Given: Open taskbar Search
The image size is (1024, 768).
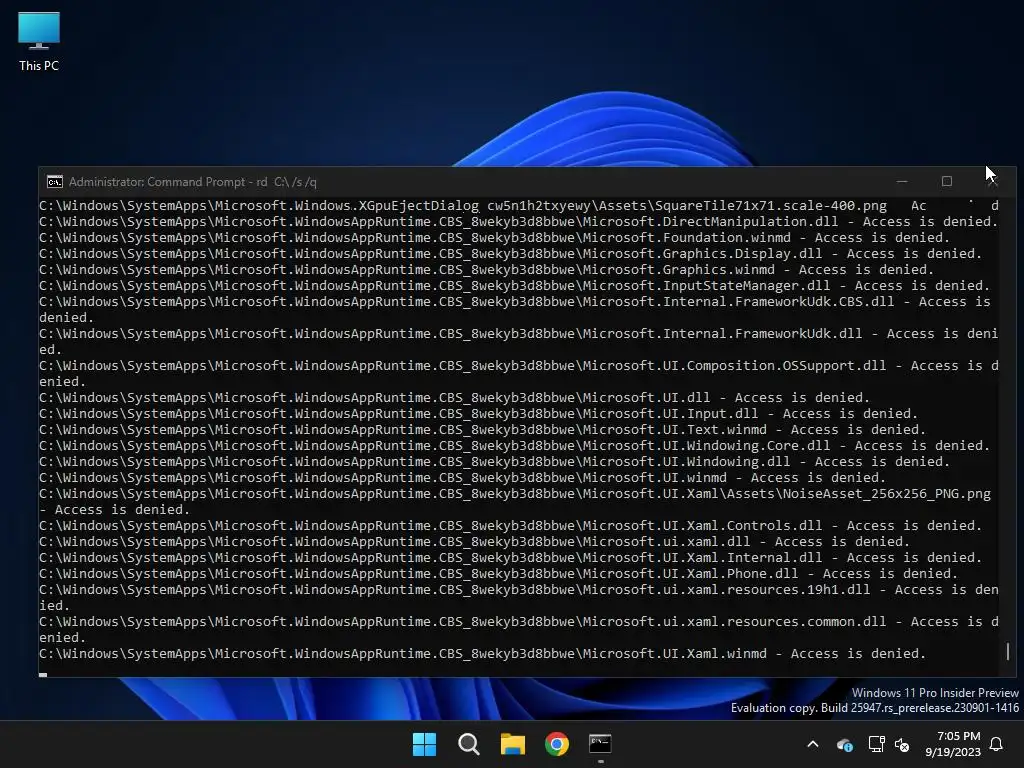Looking at the screenshot, I should pos(468,744).
